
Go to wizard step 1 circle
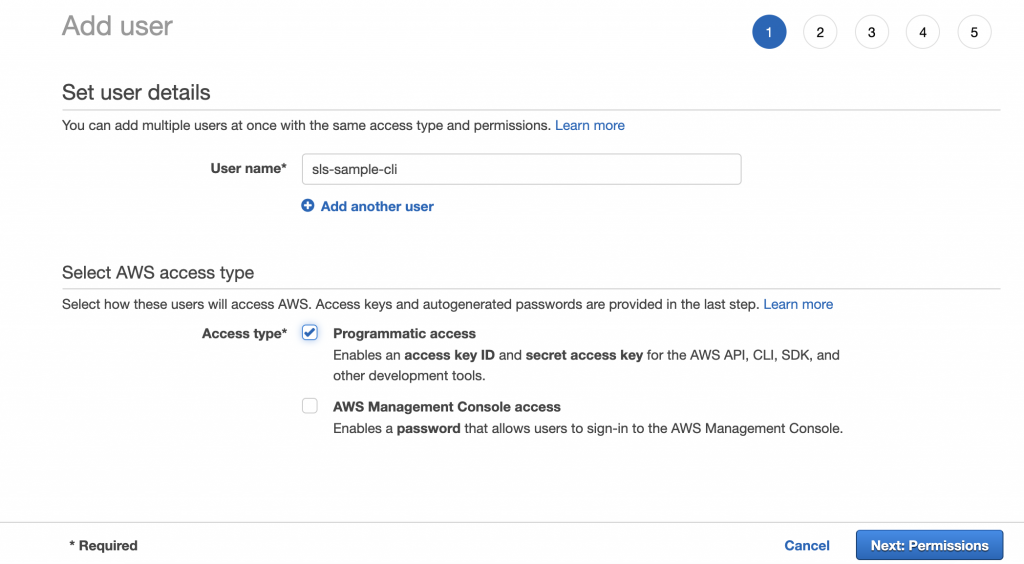[x=769, y=32]
